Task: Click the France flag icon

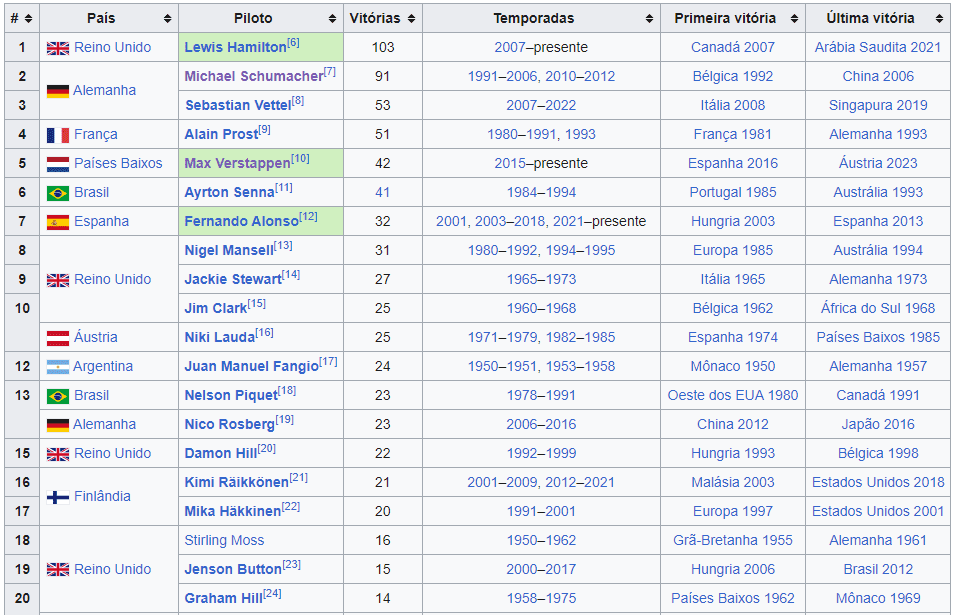Action: [x=57, y=135]
